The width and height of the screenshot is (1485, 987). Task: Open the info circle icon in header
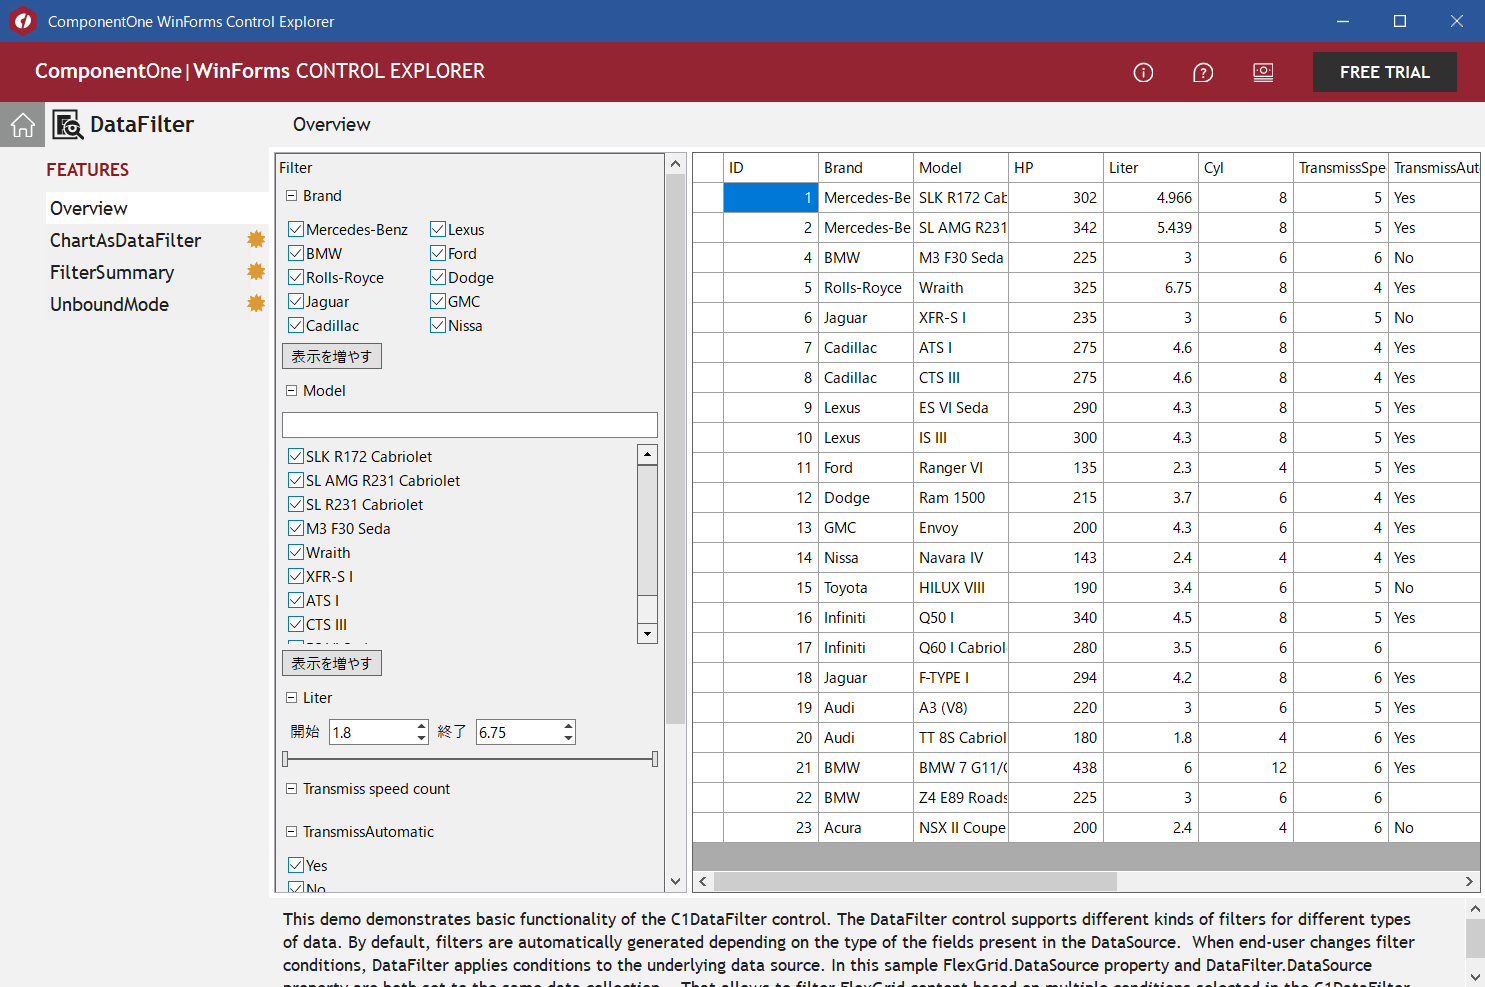(1143, 72)
